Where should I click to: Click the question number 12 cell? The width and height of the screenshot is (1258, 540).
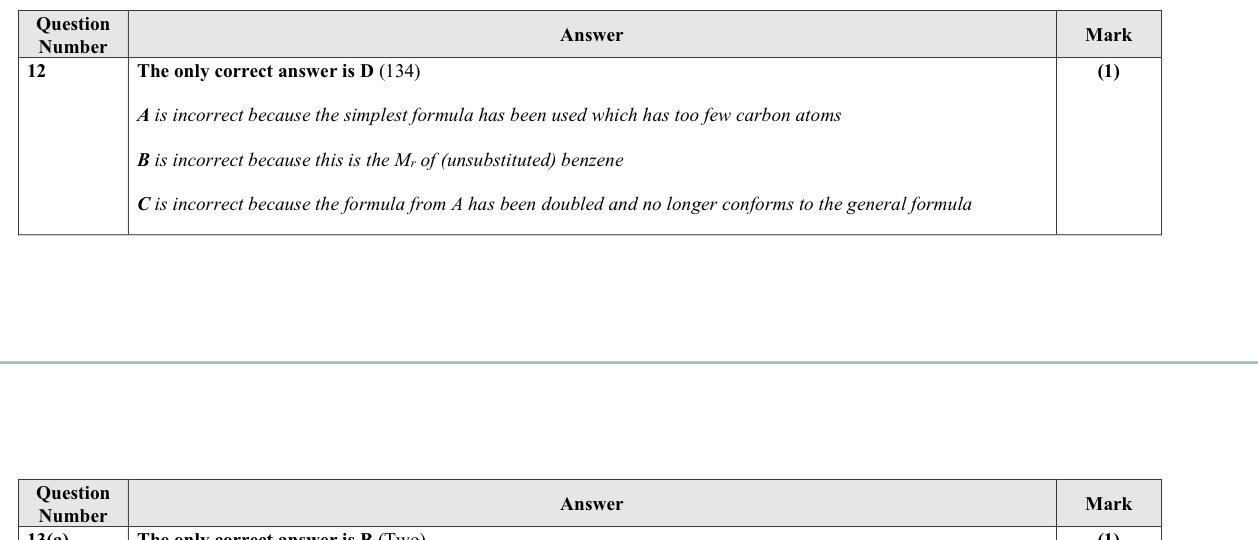(37, 72)
